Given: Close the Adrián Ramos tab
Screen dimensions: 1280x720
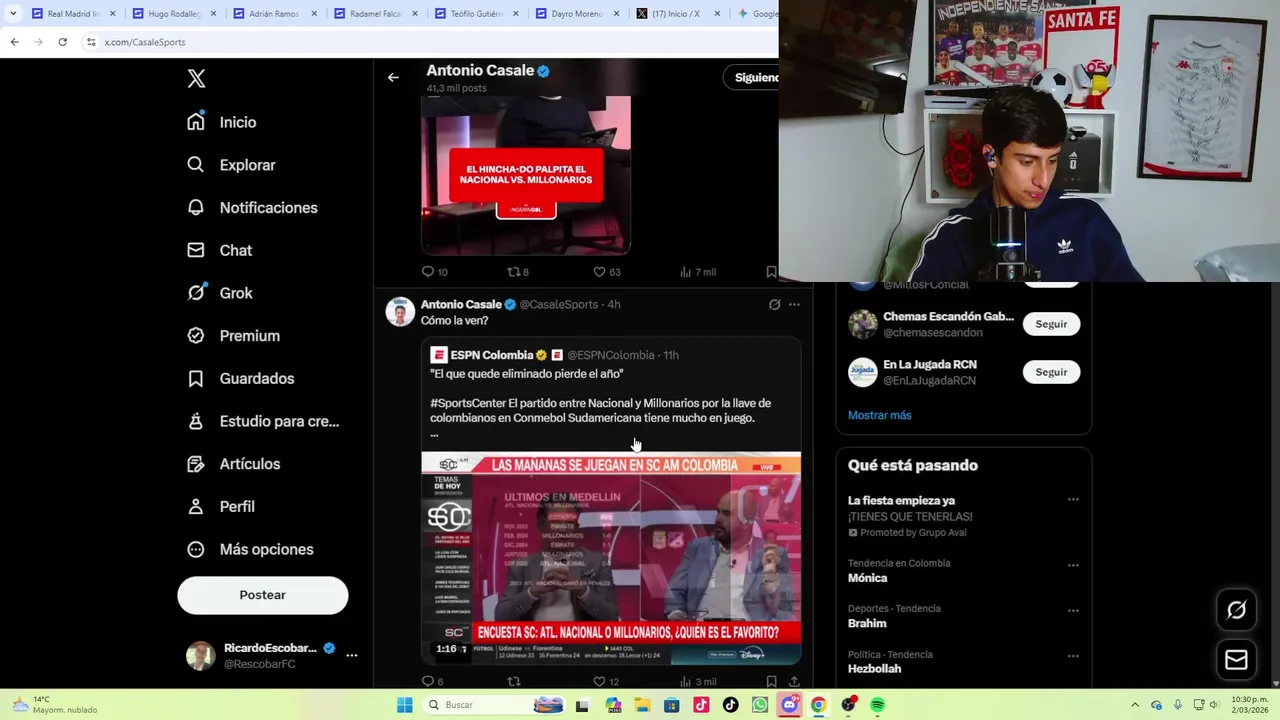Looking at the screenshot, I should pos(314,14).
